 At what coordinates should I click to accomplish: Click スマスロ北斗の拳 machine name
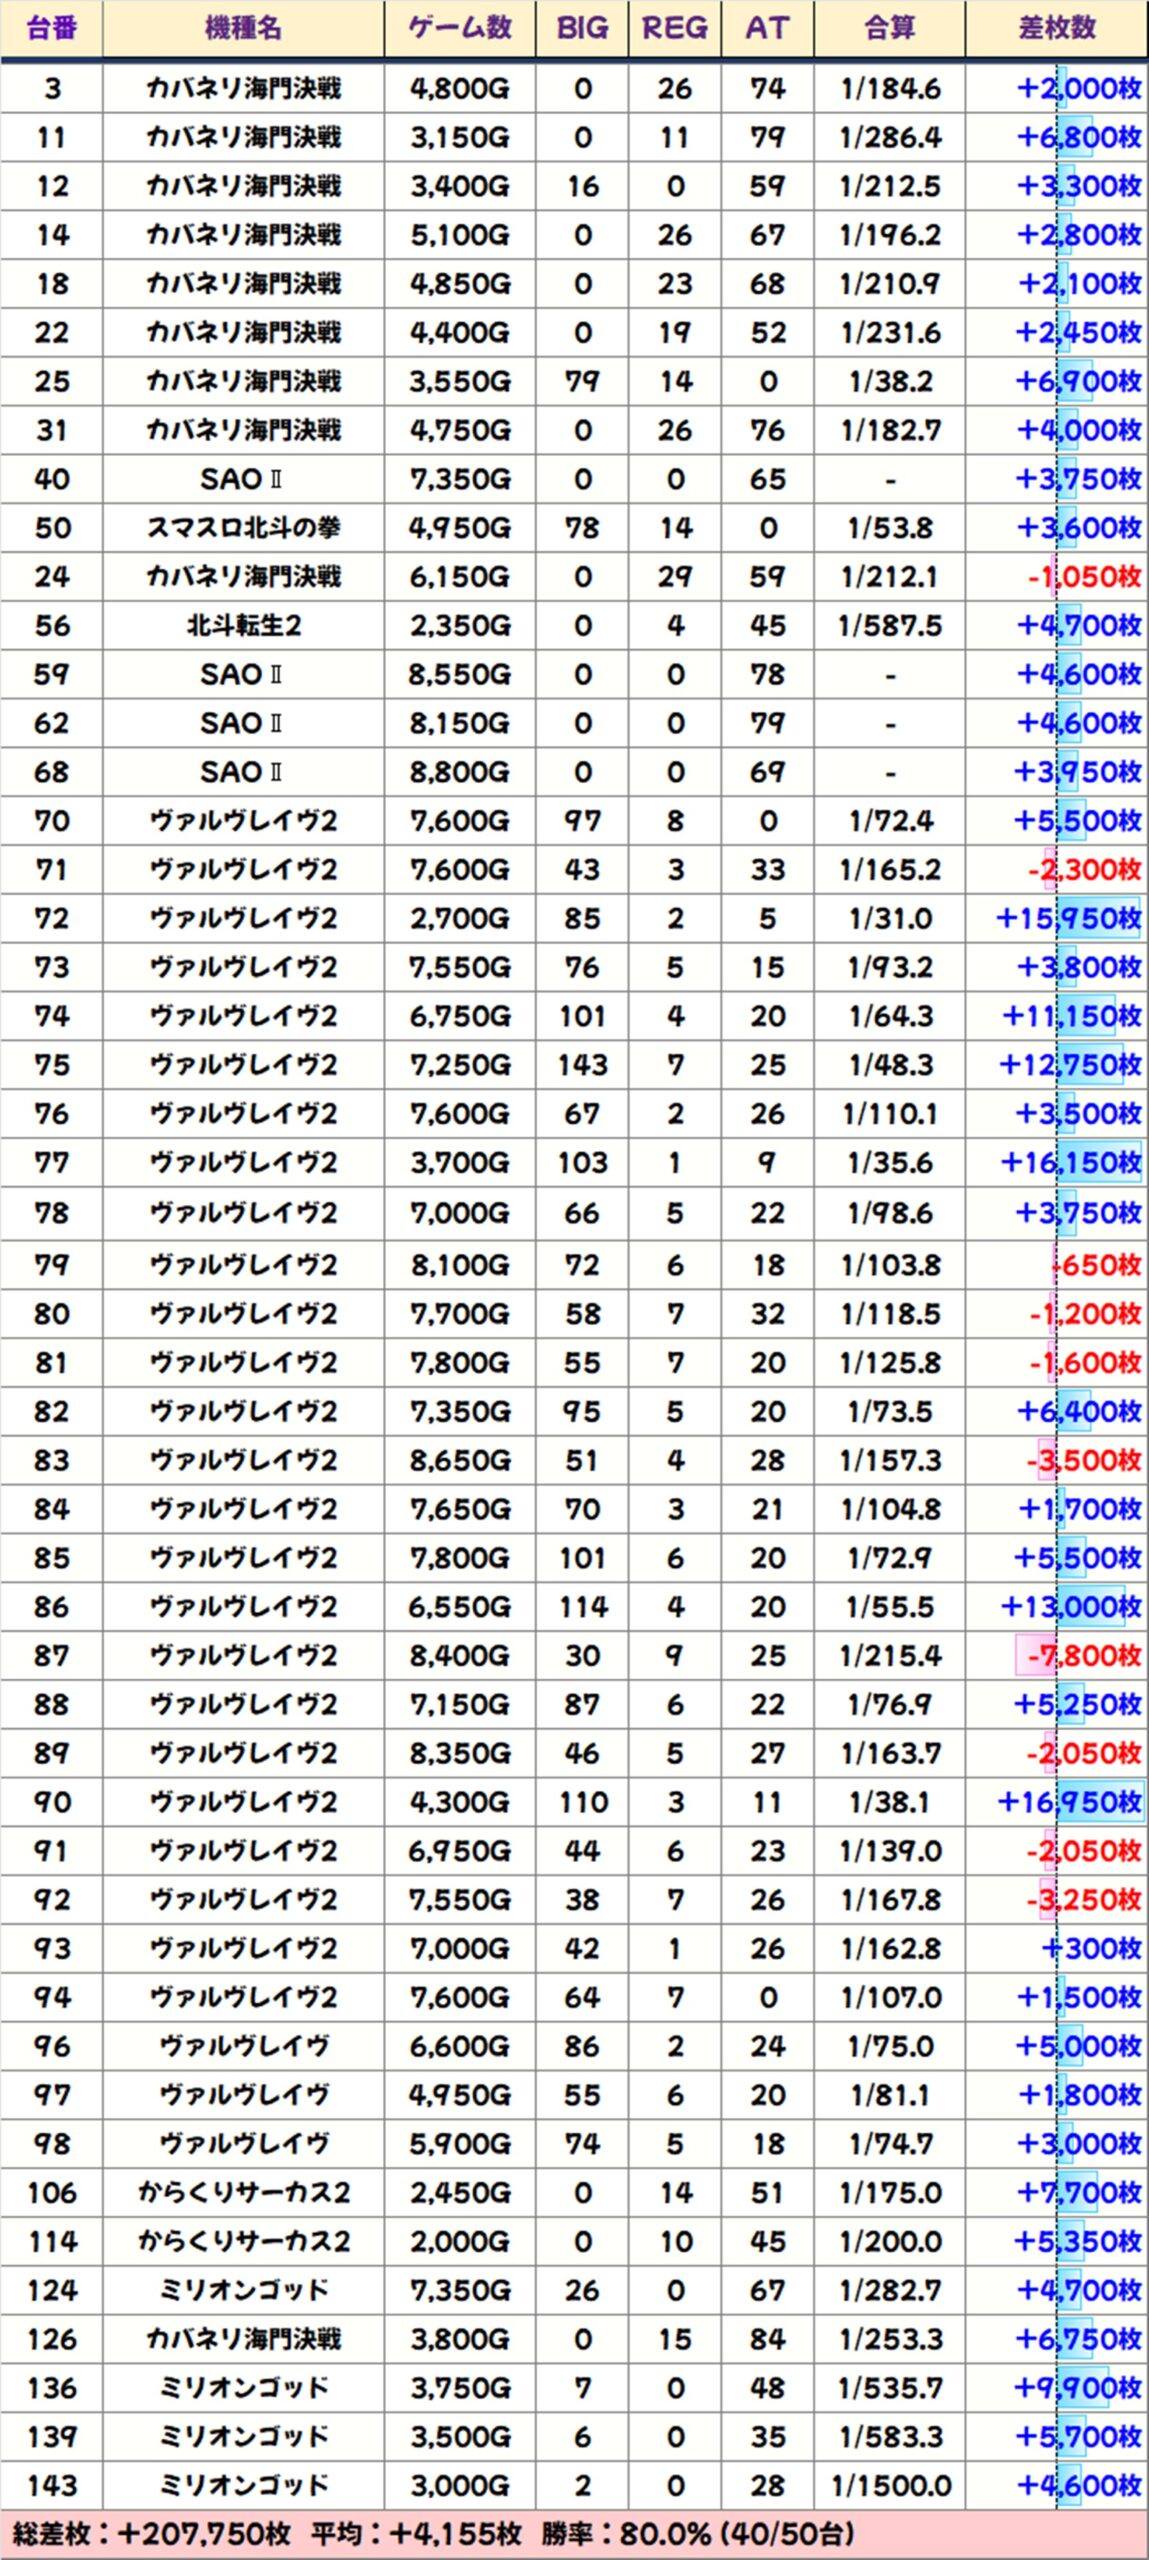pyautogui.click(x=243, y=528)
